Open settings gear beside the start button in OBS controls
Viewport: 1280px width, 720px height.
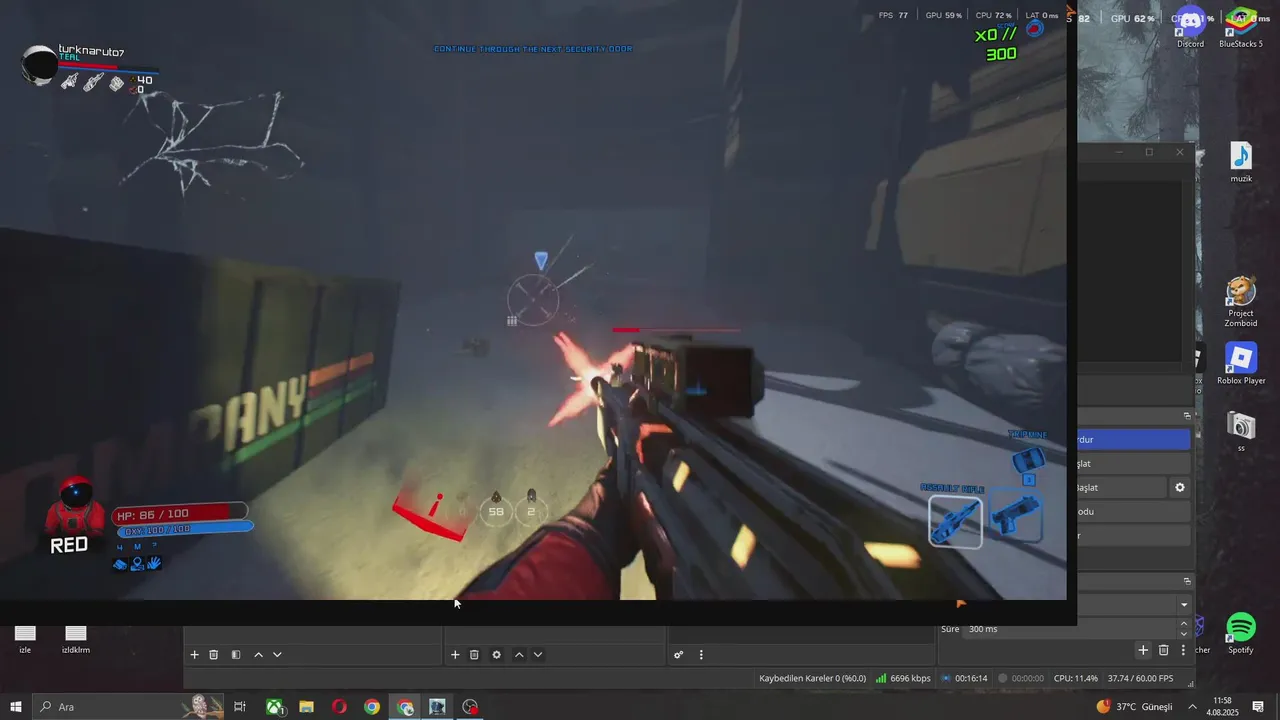1180,487
